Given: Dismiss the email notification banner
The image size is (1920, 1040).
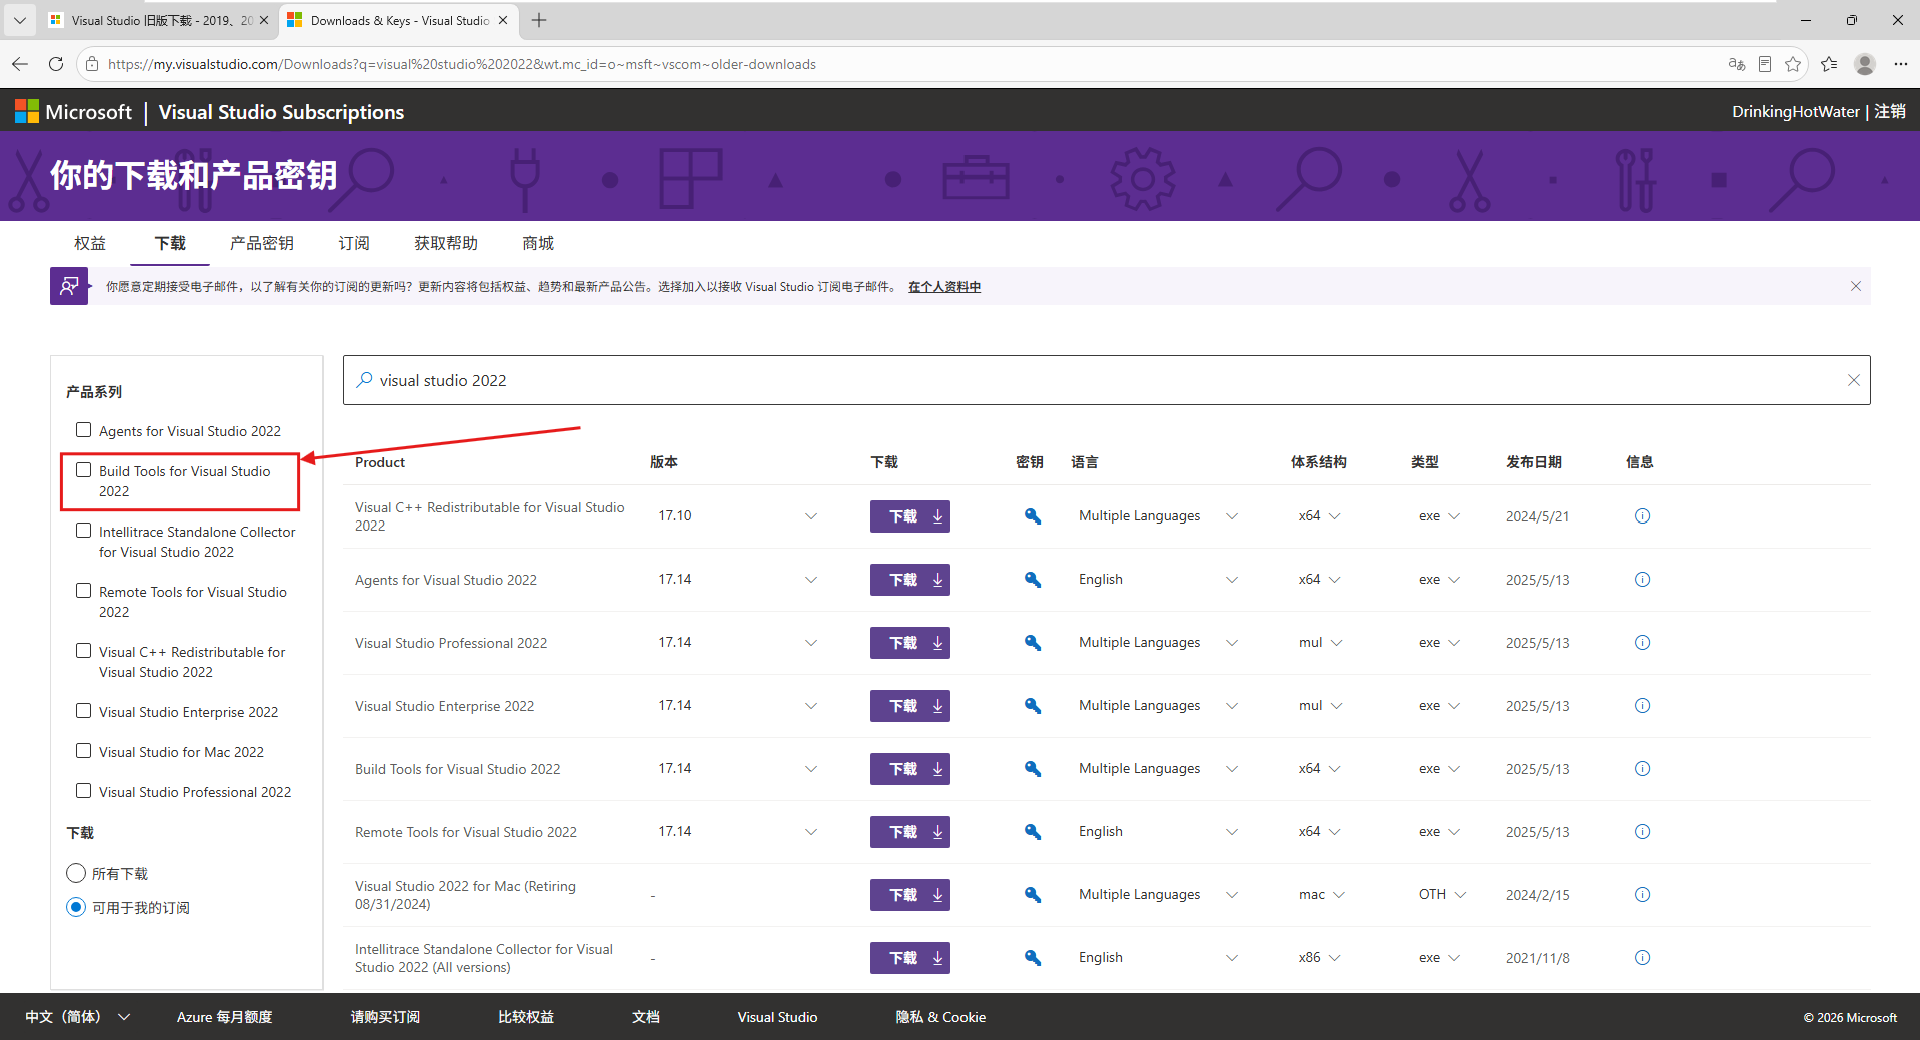Looking at the screenshot, I should (x=1856, y=286).
